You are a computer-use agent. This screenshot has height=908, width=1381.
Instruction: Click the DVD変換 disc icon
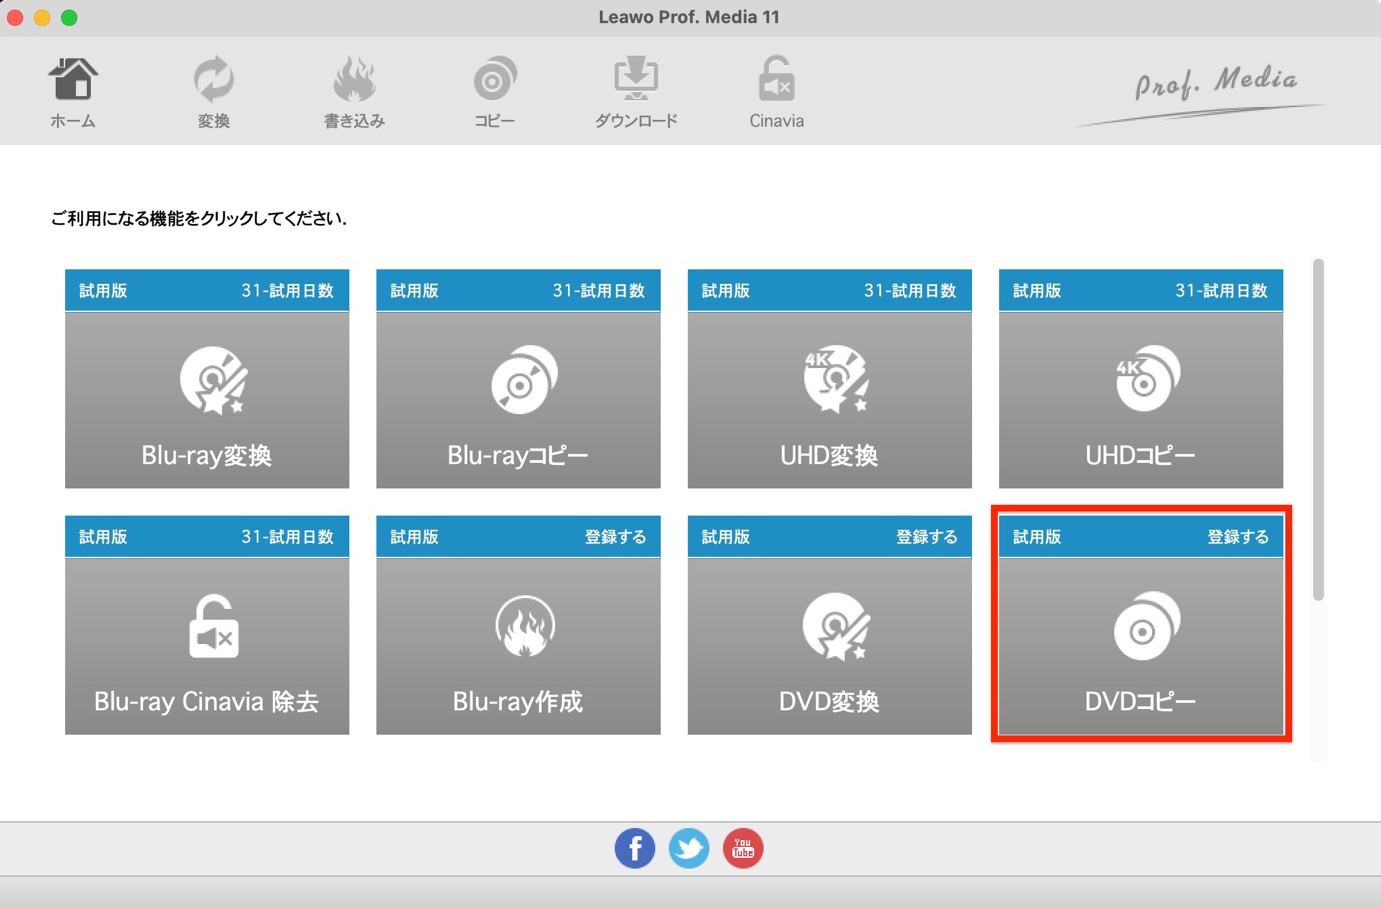pyautogui.click(x=836, y=627)
